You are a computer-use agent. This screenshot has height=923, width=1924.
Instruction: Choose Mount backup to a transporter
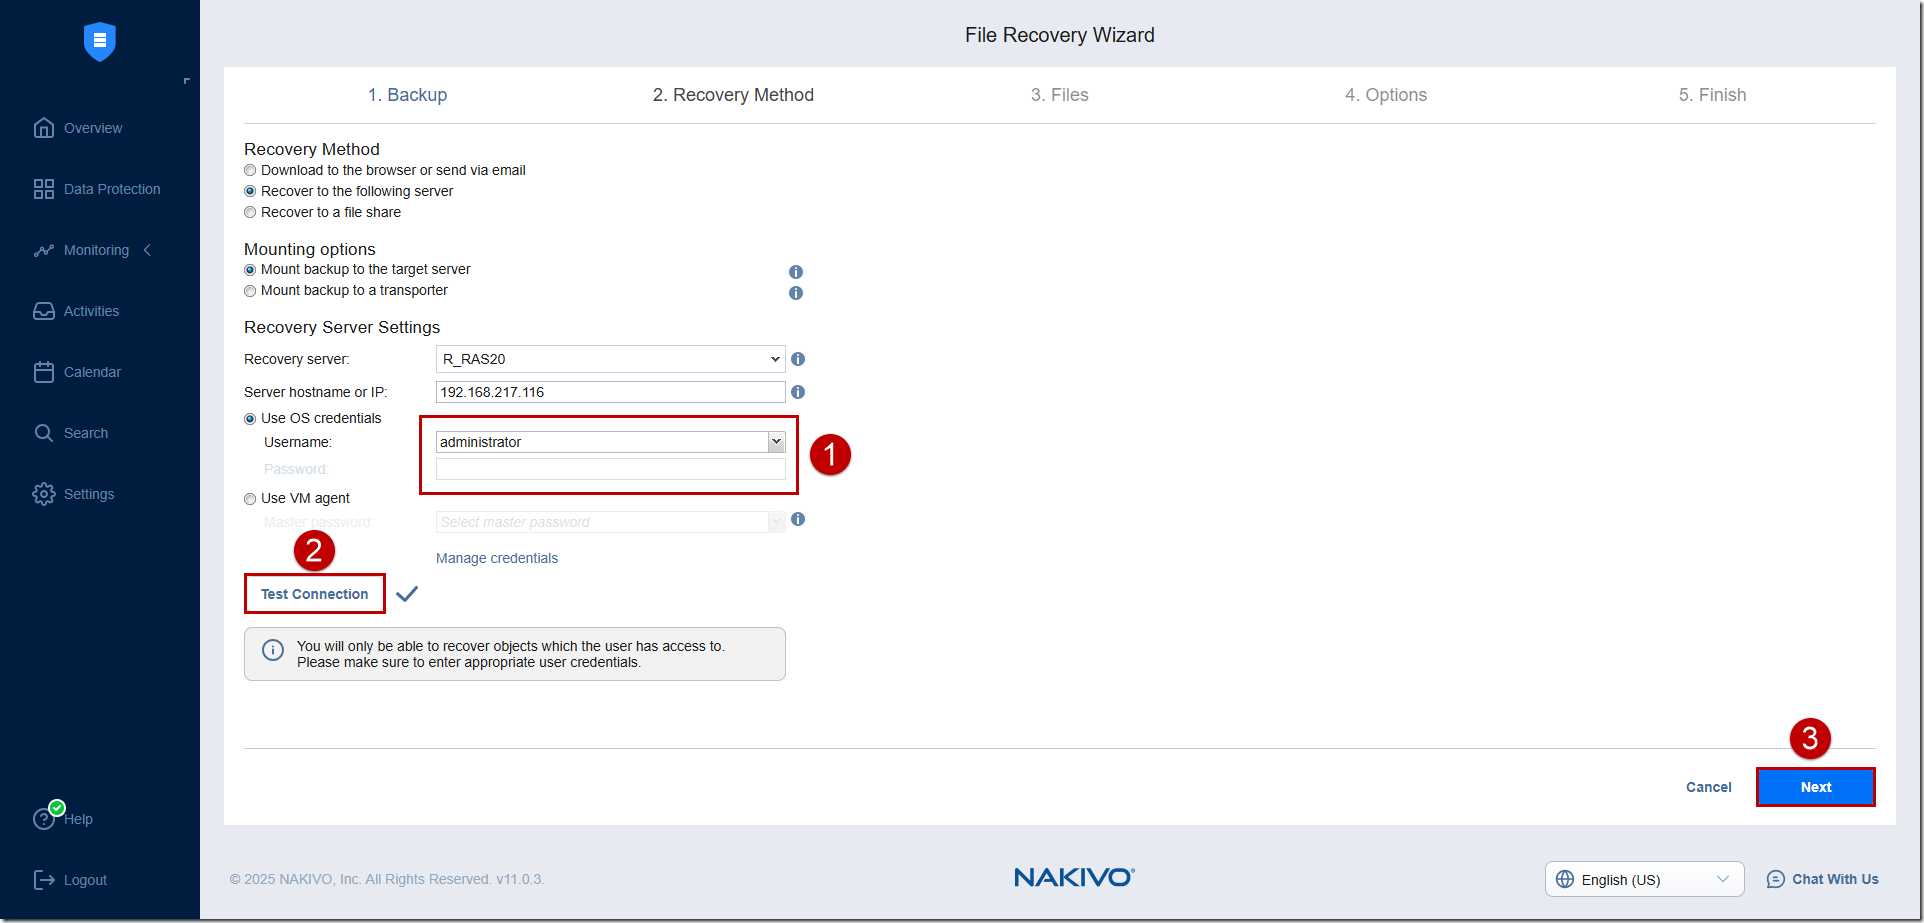pyautogui.click(x=250, y=291)
